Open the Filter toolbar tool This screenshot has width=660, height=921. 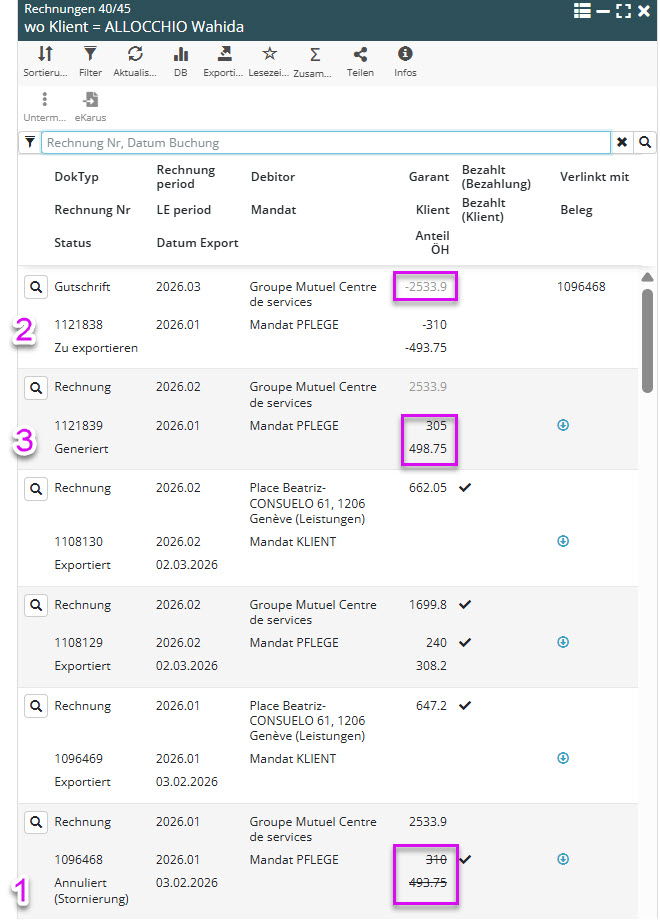click(x=90, y=55)
